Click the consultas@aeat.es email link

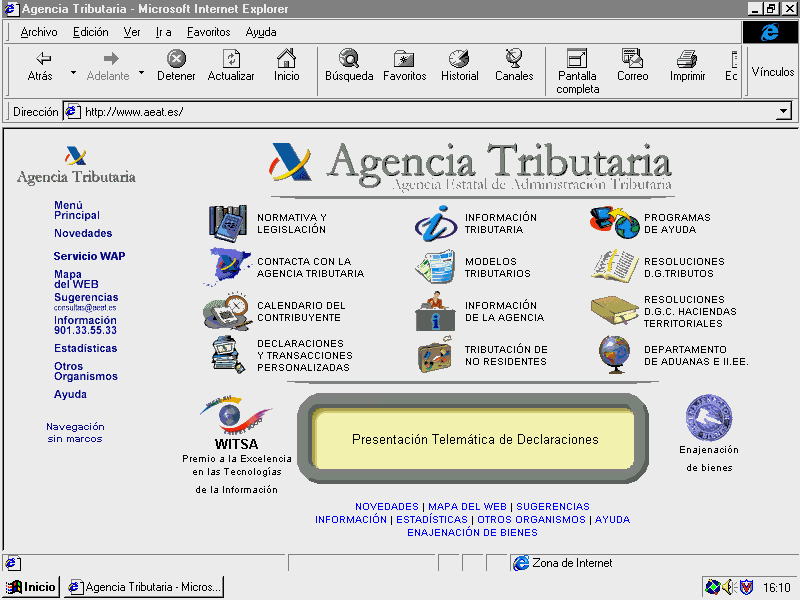click(x=85, y=308)
